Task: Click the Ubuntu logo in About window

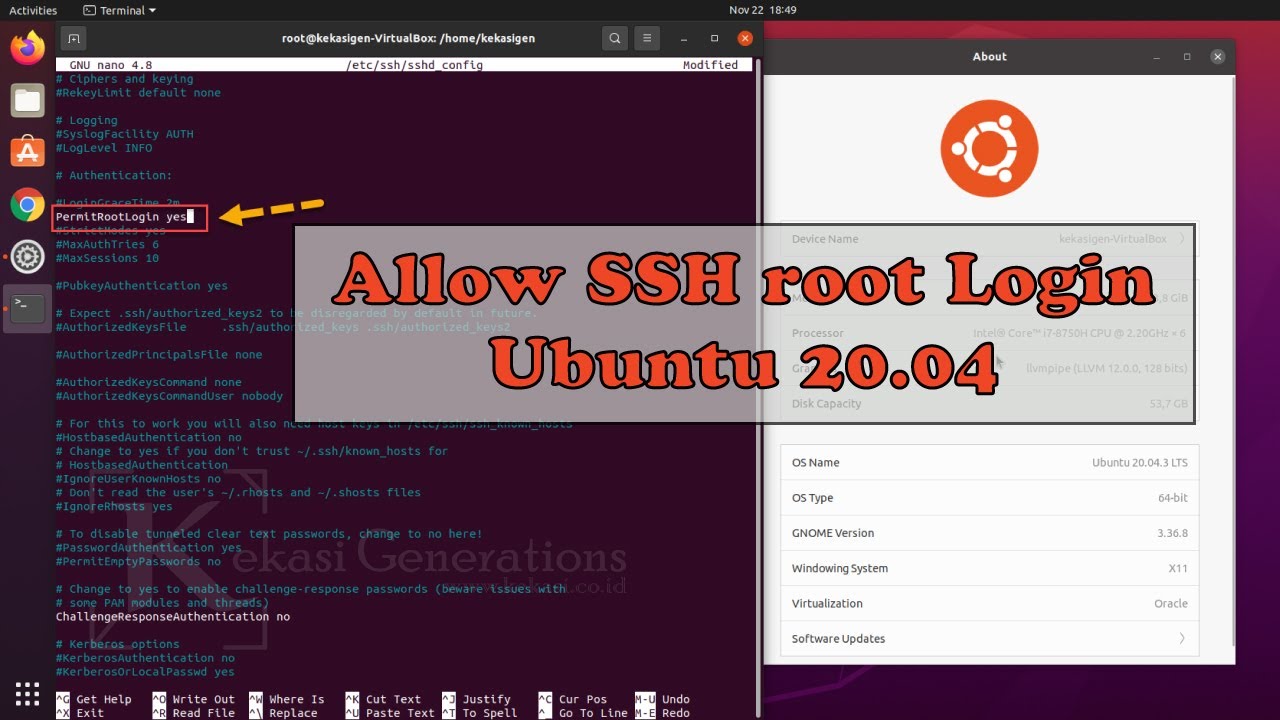Action: (989, 148)
